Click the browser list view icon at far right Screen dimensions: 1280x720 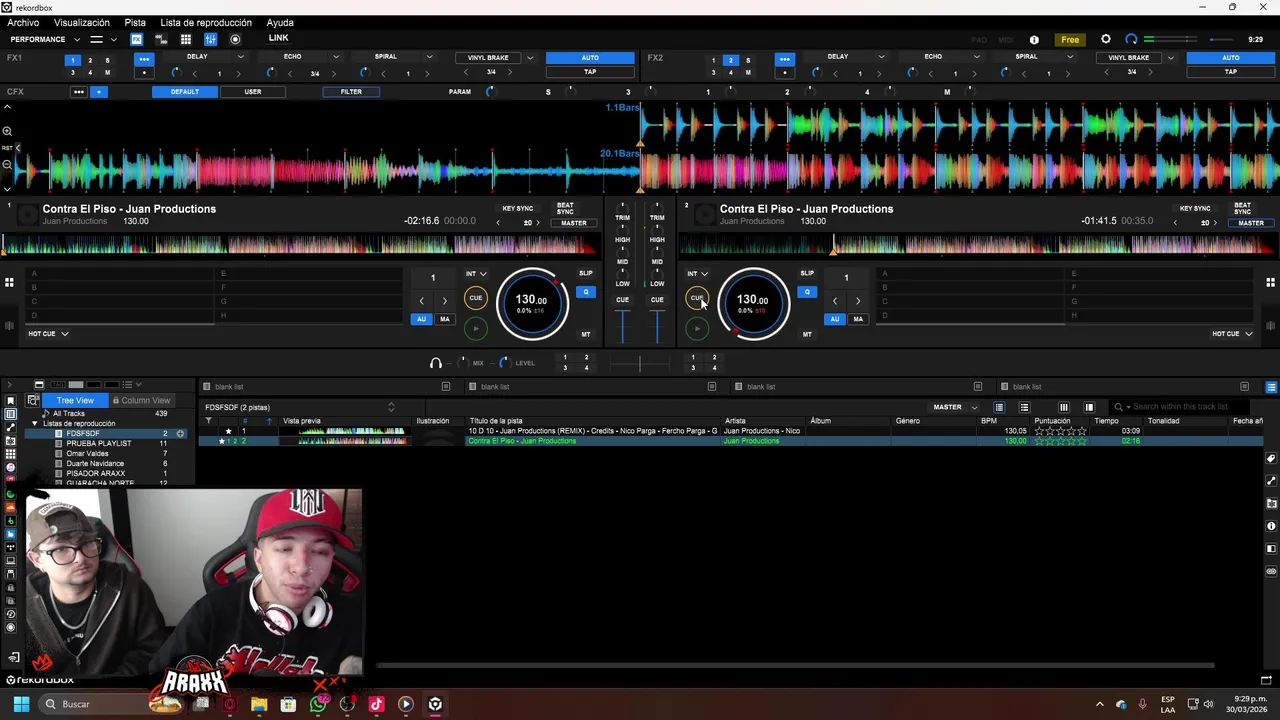[1271, 387]
